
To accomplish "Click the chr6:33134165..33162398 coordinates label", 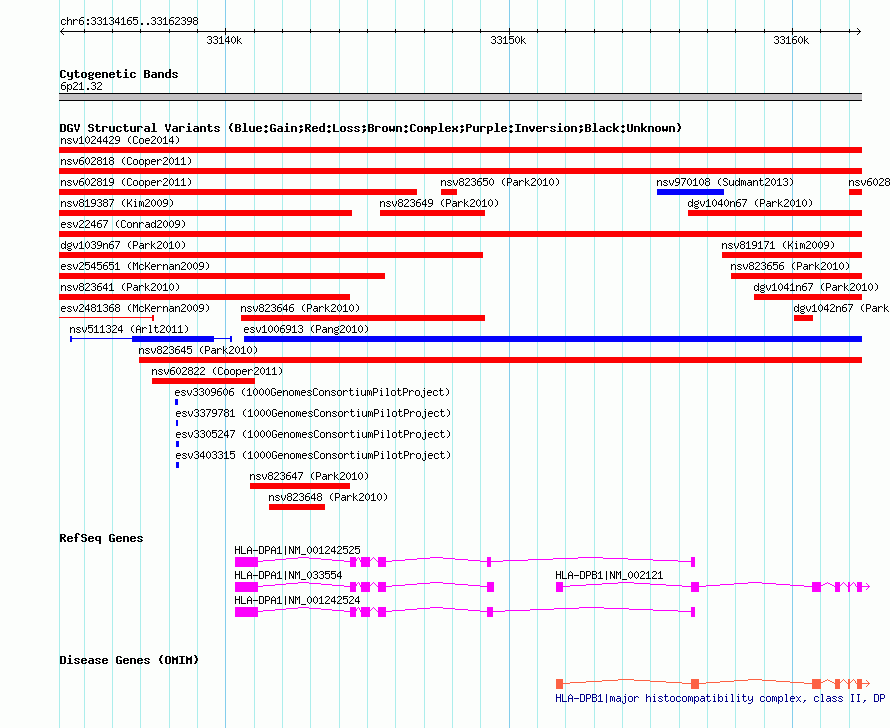I will pyautogui.click(x=129, y=21).
